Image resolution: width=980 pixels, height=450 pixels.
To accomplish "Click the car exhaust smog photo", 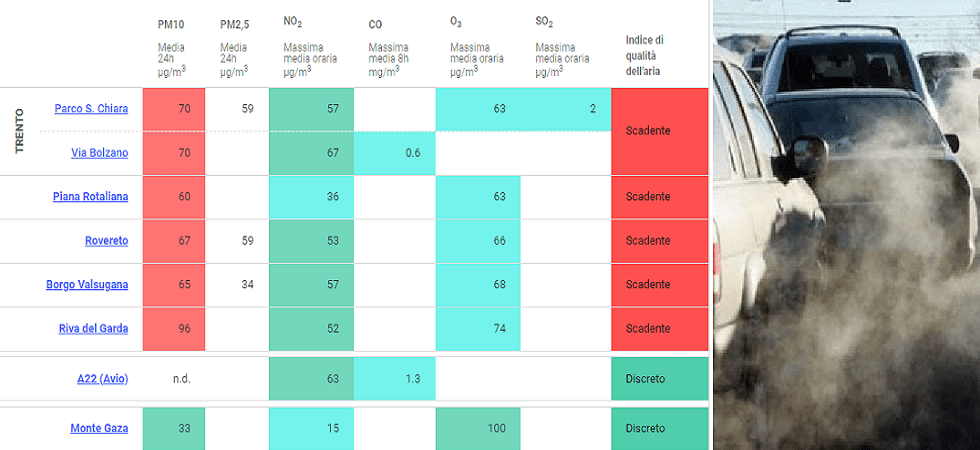I will (x=846, y=225).
